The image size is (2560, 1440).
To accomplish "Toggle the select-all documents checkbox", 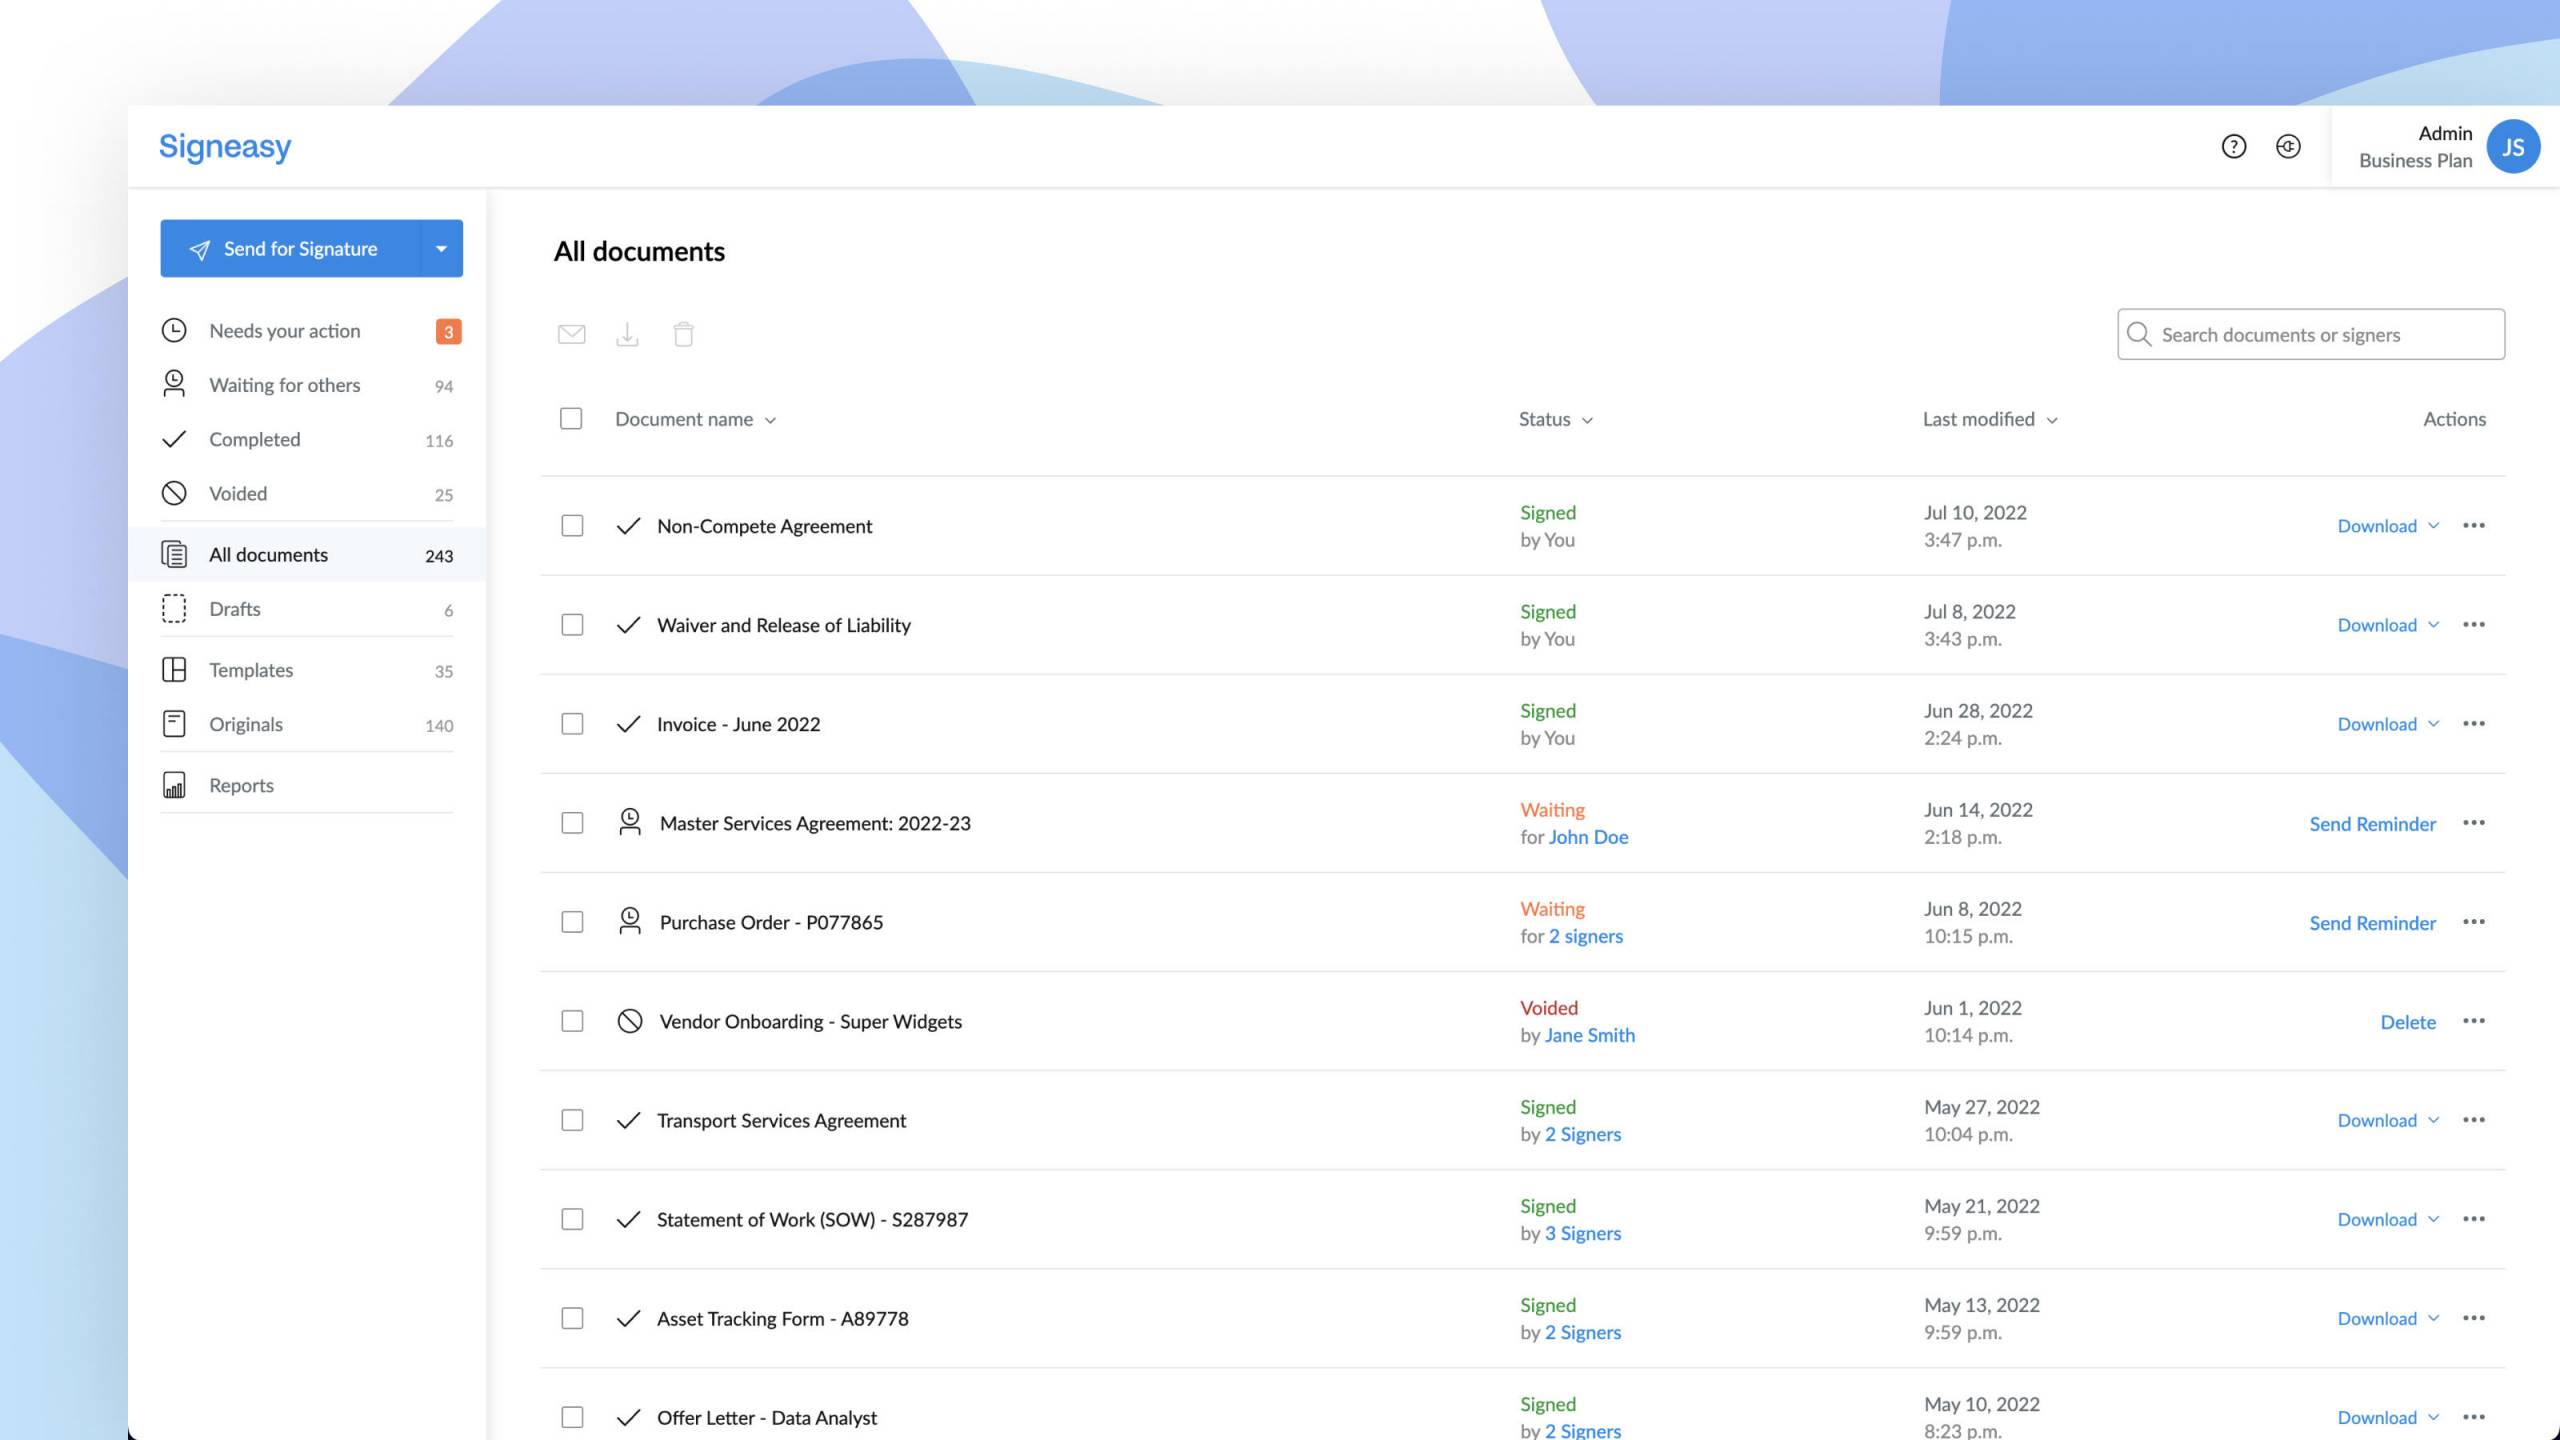I will [x=571, y=418].
